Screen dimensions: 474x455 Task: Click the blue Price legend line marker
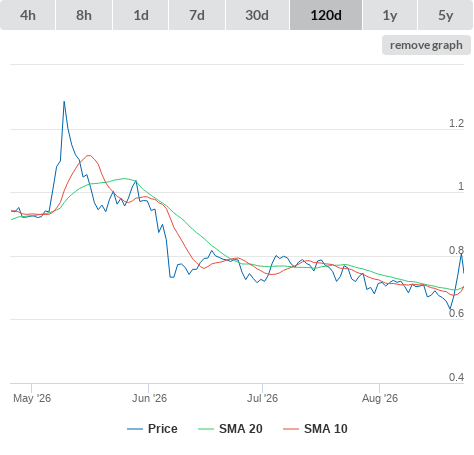(135, 429)
